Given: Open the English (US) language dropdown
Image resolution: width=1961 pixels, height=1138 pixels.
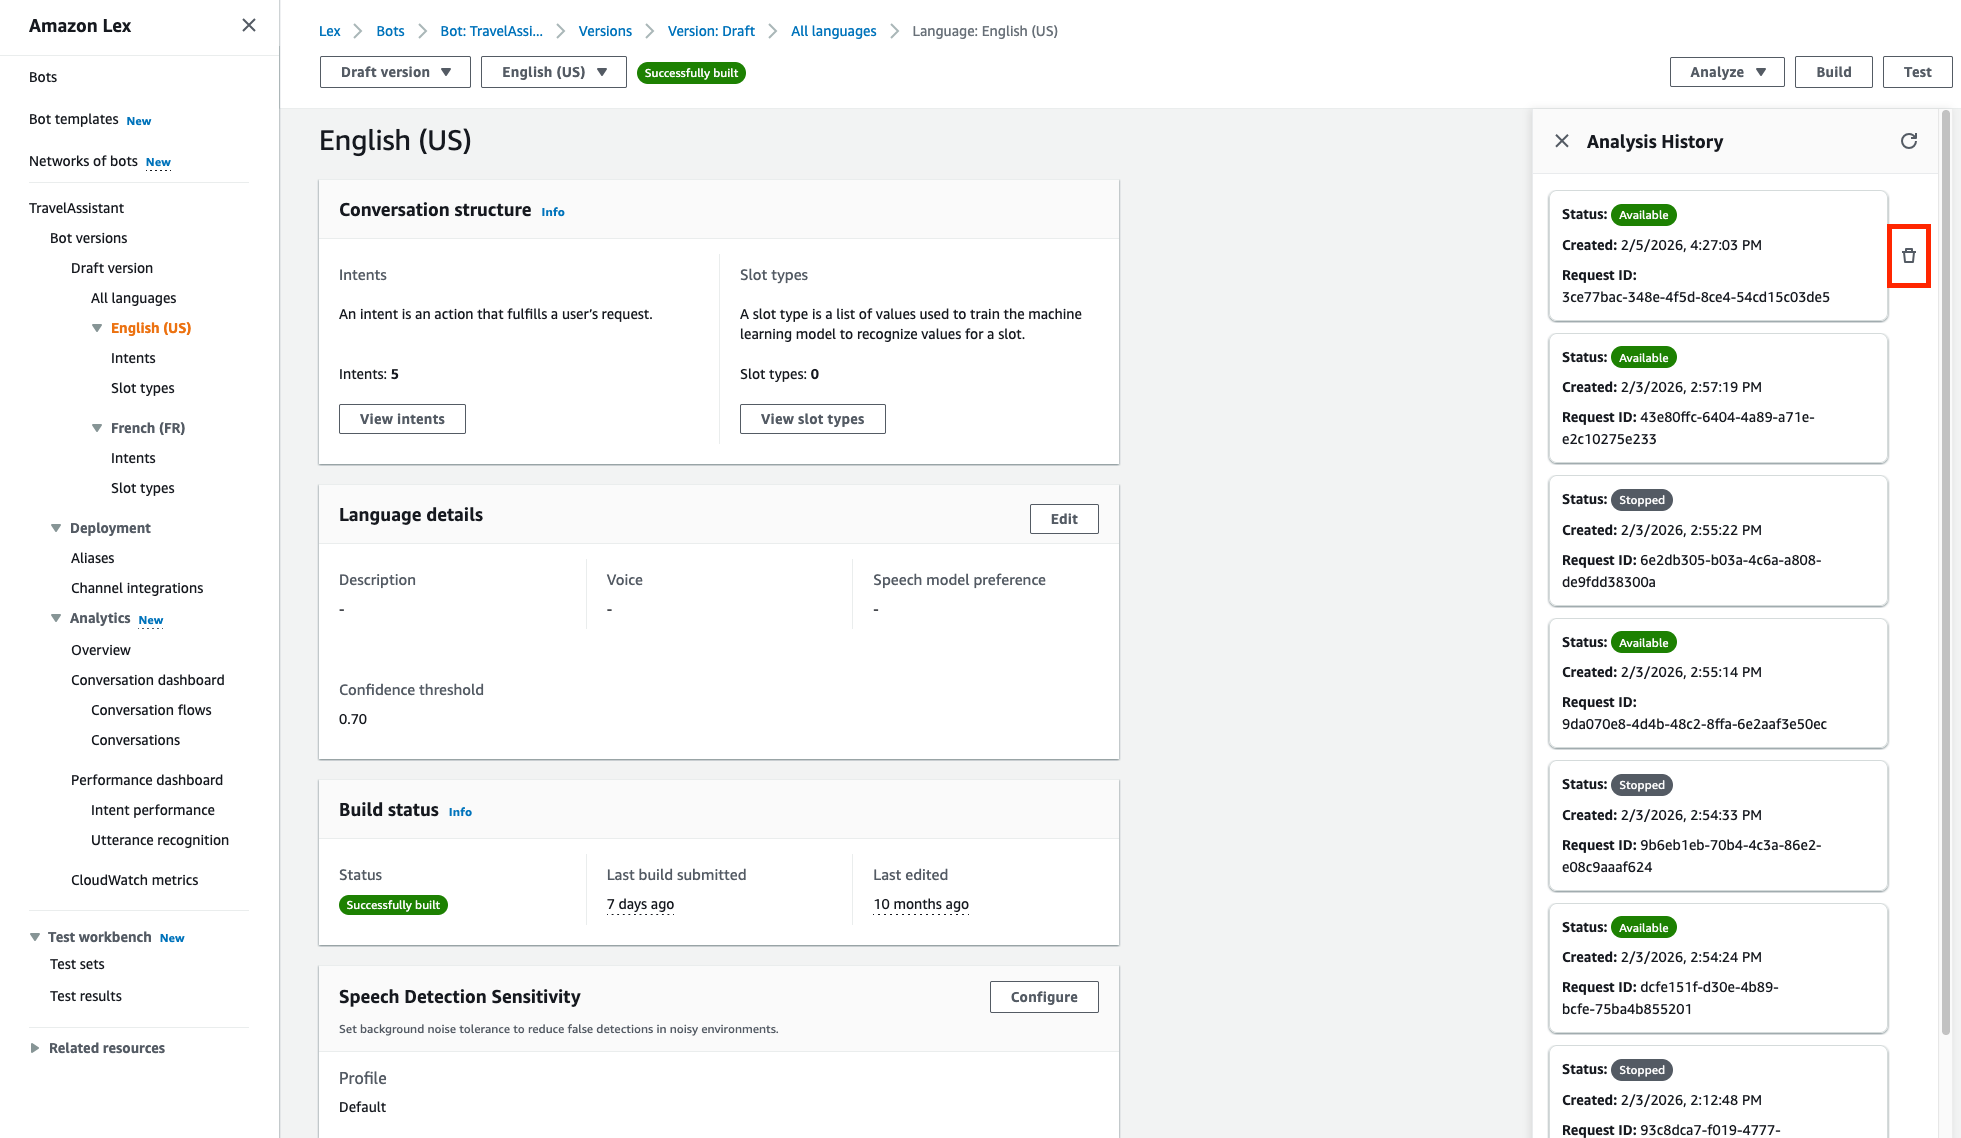Looking at the screenshot, I should 553,72.
